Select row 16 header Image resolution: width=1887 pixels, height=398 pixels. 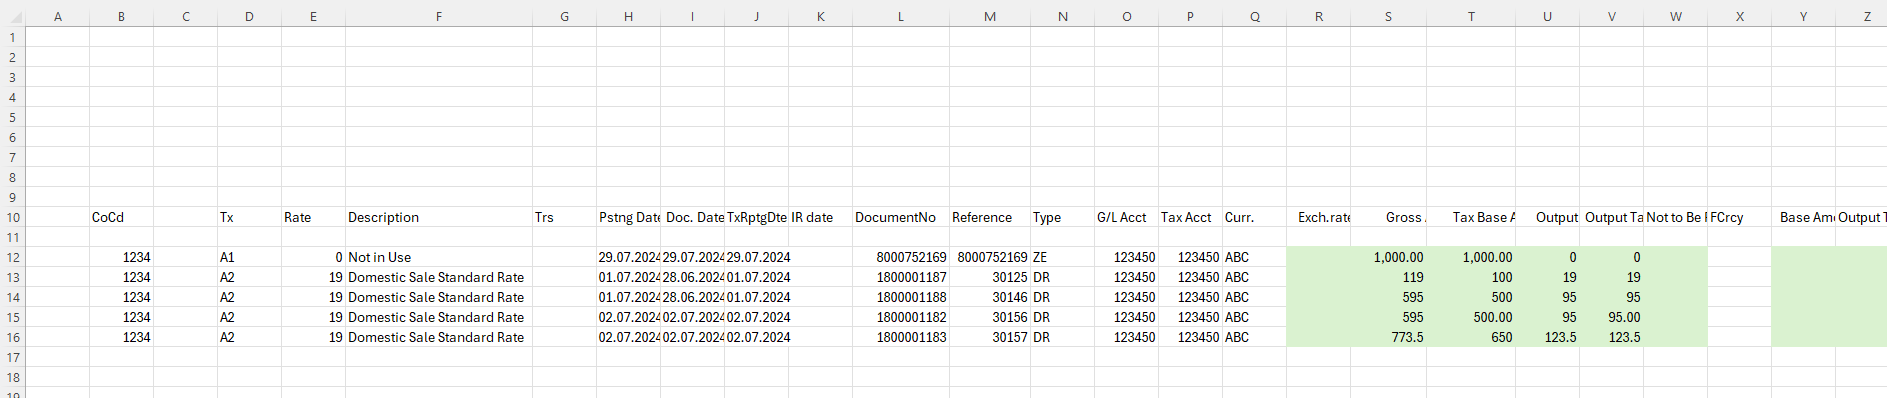coord(13,337)
